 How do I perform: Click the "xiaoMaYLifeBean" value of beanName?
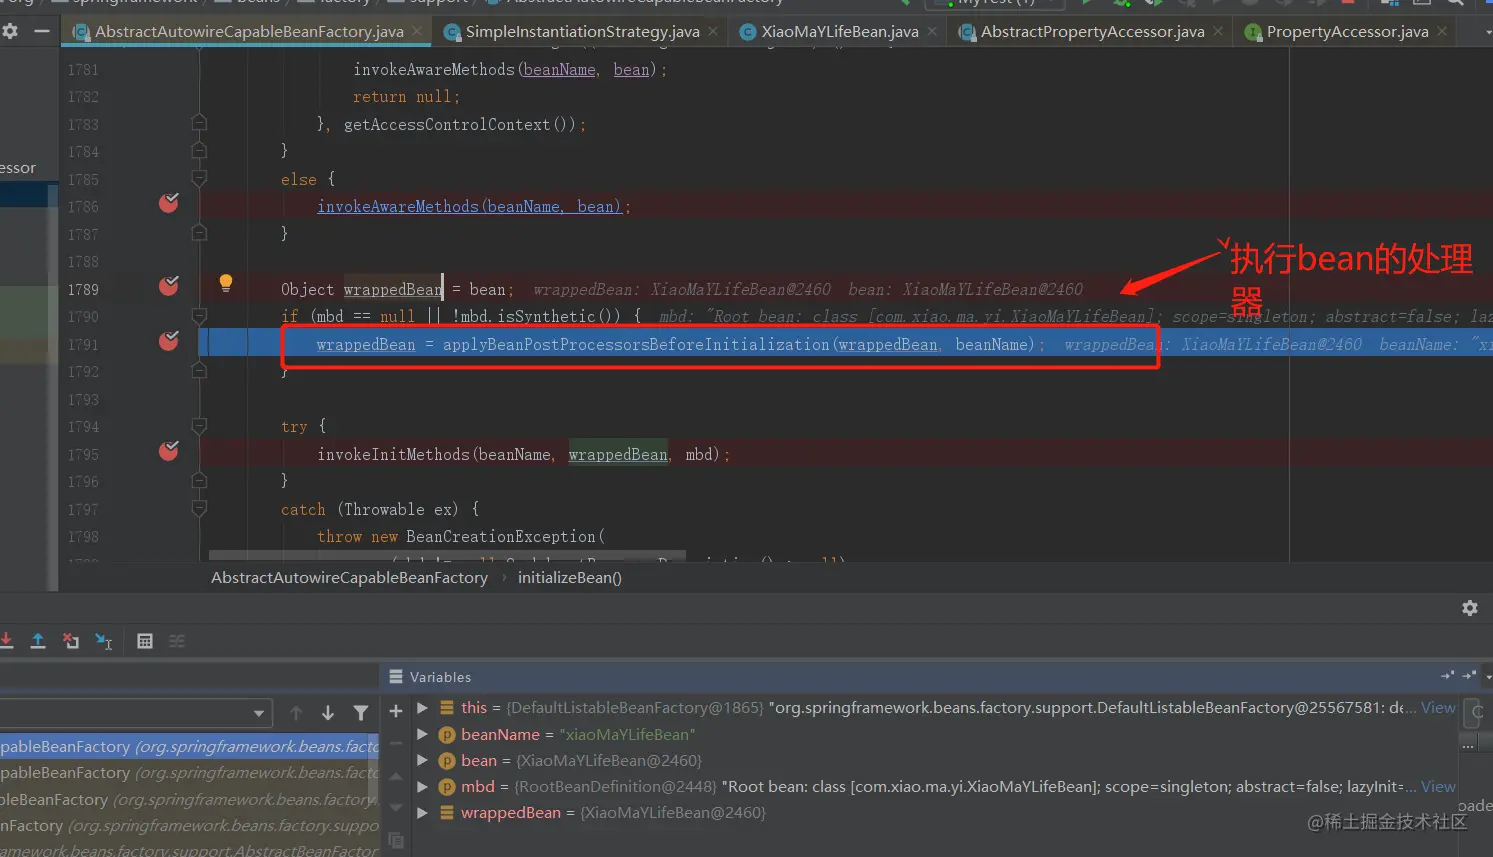click(x=626, y=734)
